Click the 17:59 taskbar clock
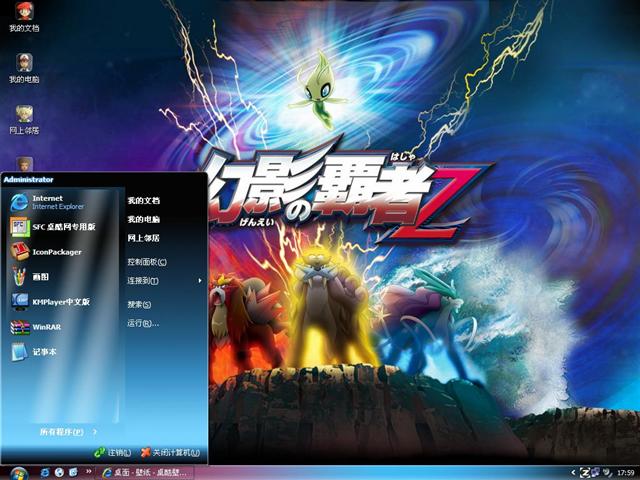This screenshot has height=480, width=640. click(x=625, y=473)
